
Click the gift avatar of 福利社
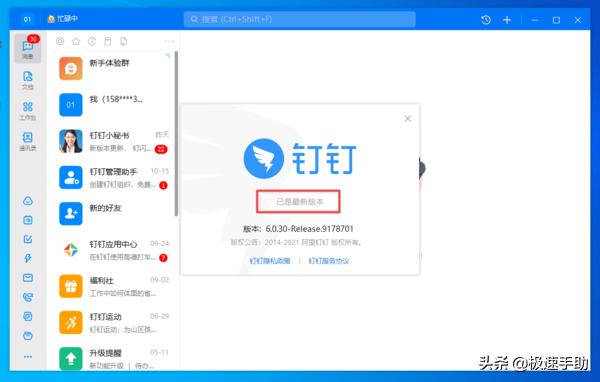(71, 286)
